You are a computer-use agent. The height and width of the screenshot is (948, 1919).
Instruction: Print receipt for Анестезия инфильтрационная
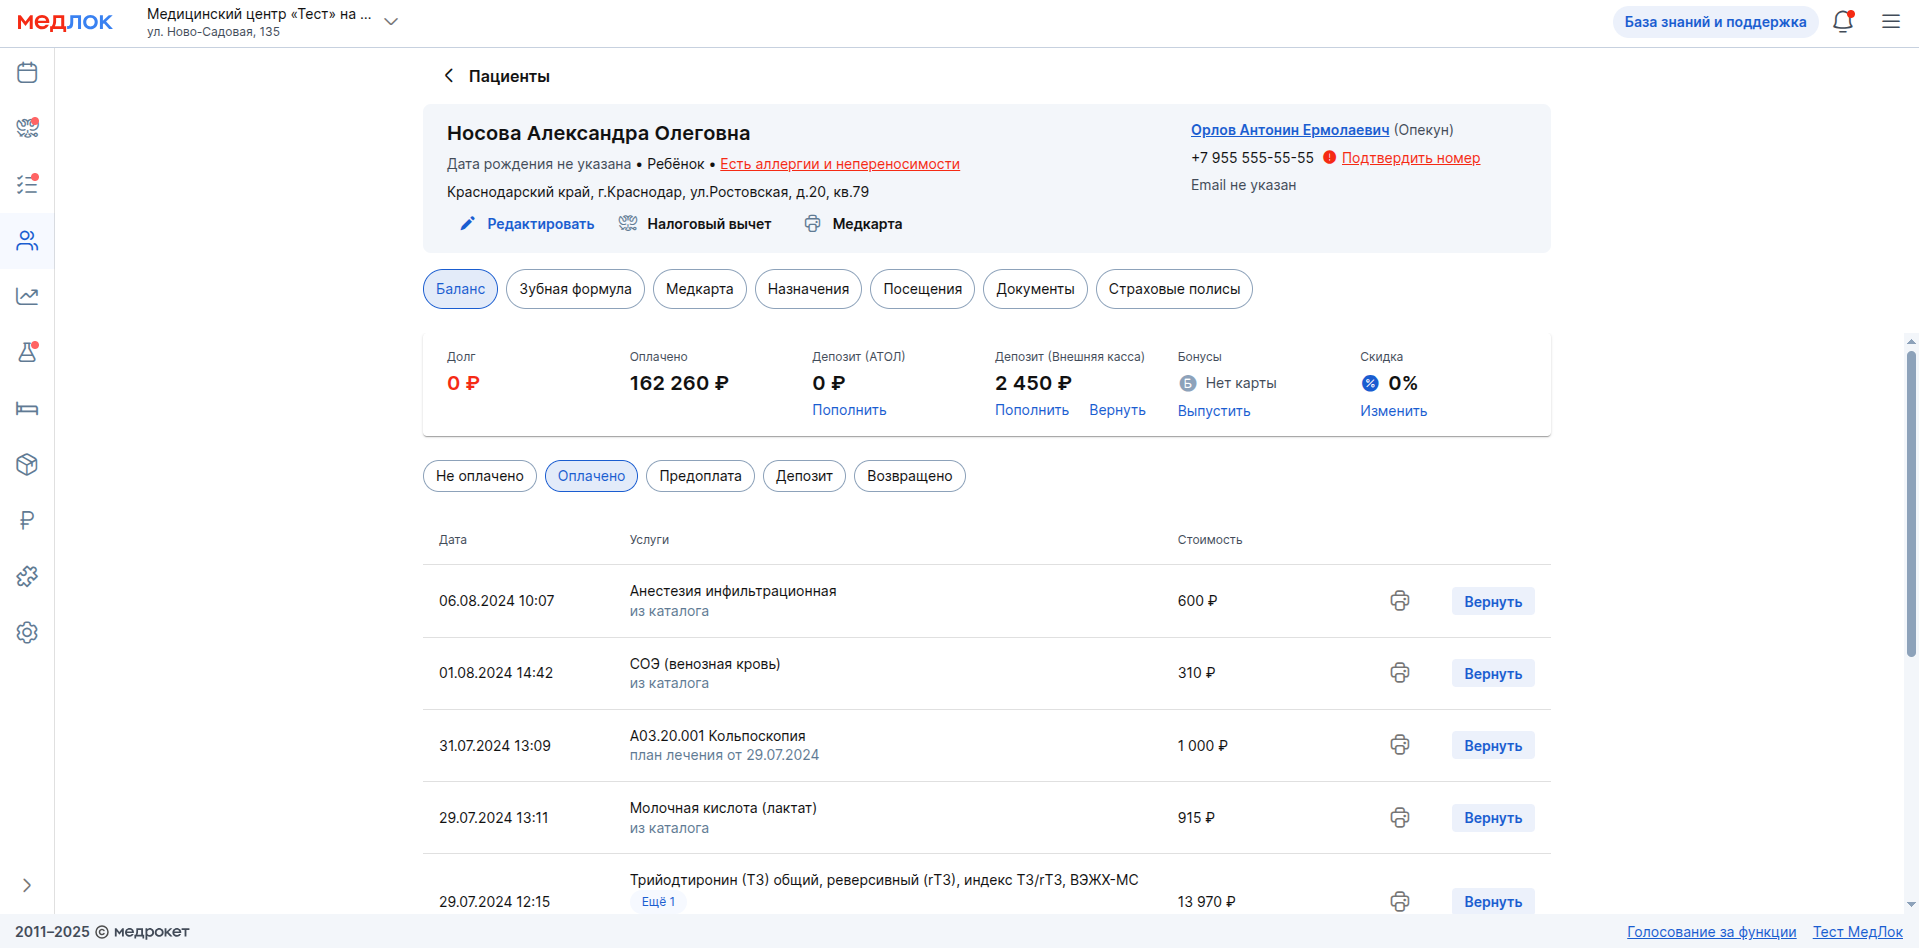1399,601
